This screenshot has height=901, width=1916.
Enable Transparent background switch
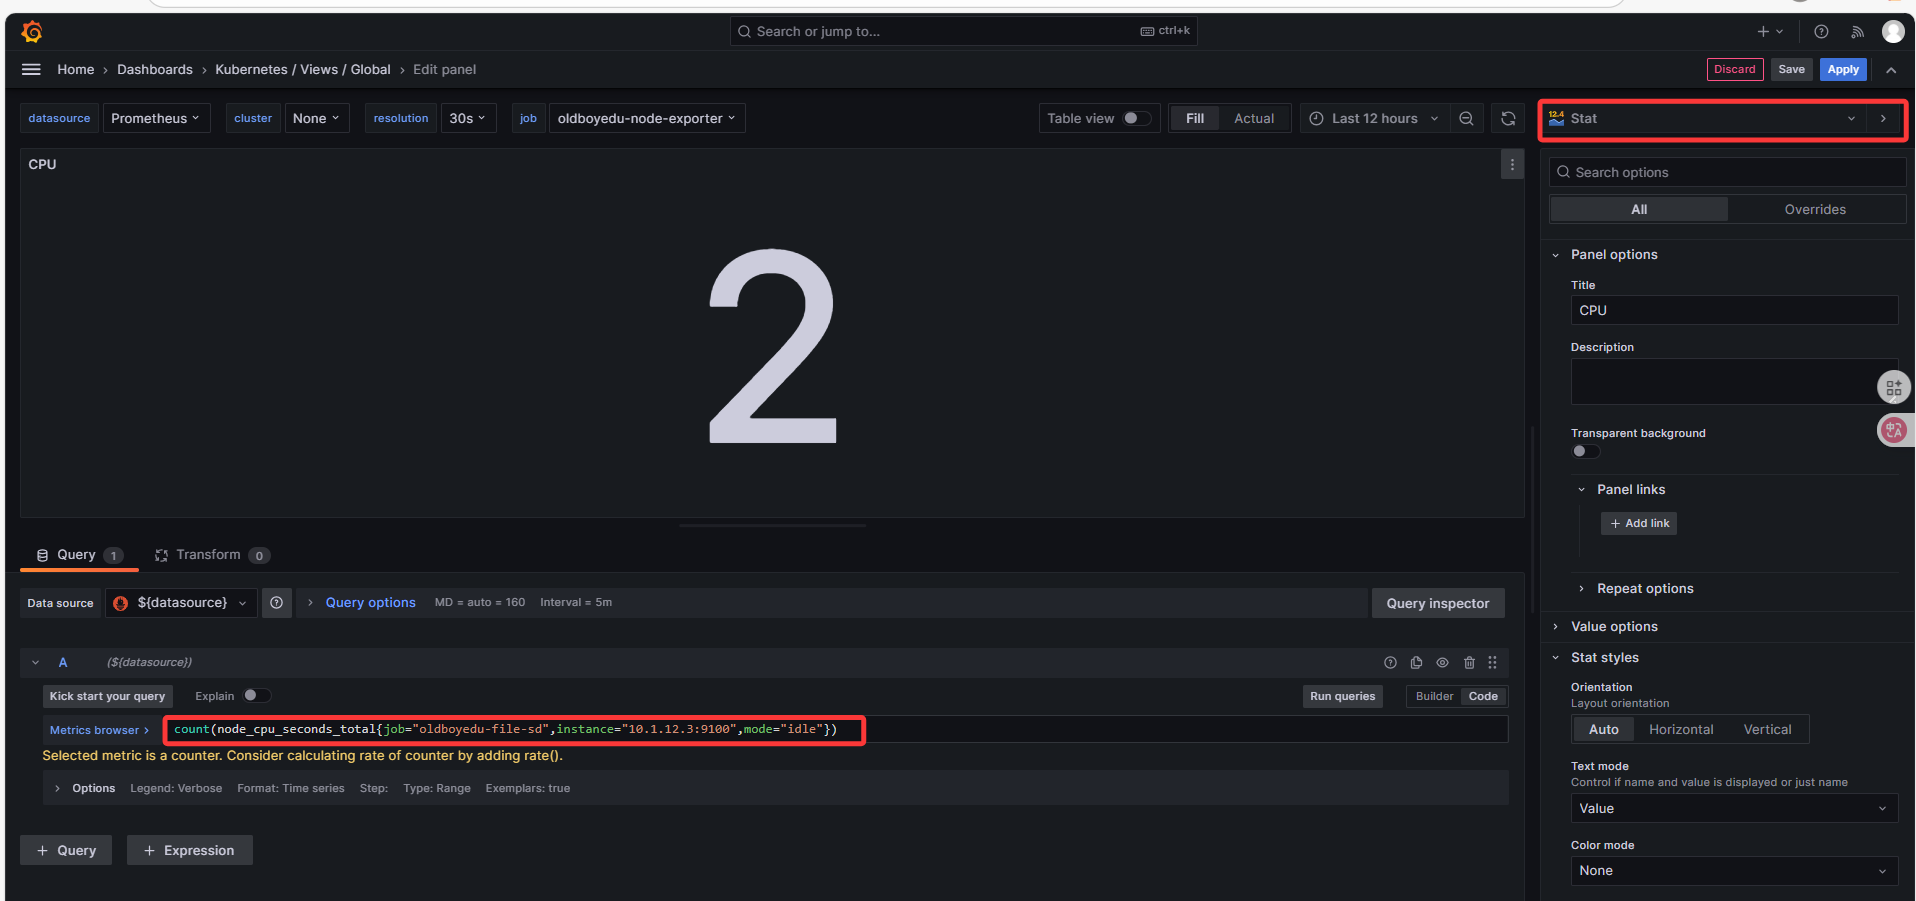pyautogui.click(x=1585, y=451)
